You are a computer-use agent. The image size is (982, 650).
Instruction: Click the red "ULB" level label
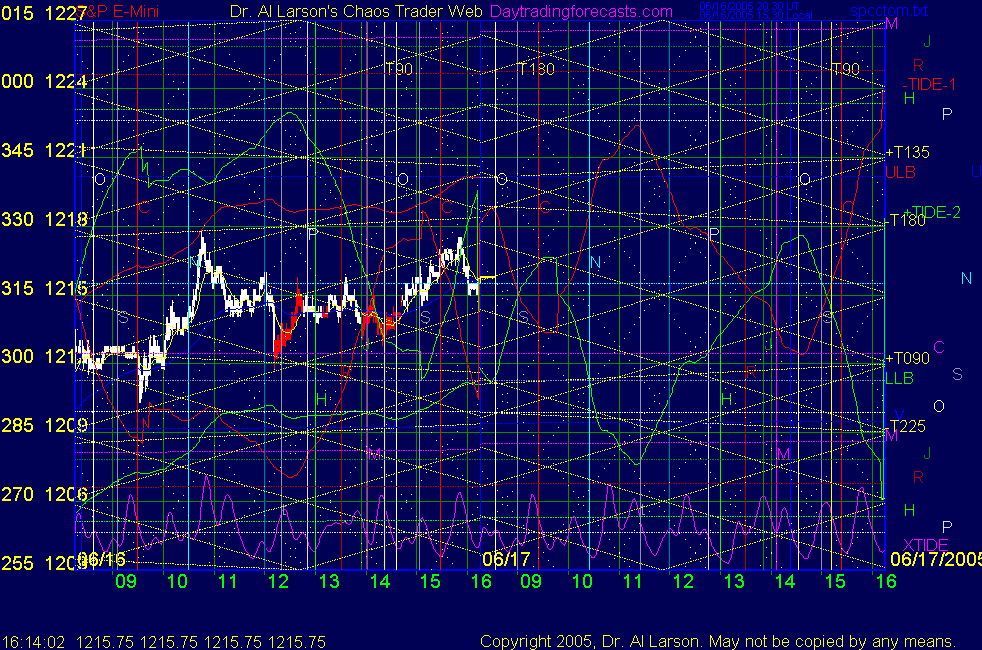click(901, 172)
